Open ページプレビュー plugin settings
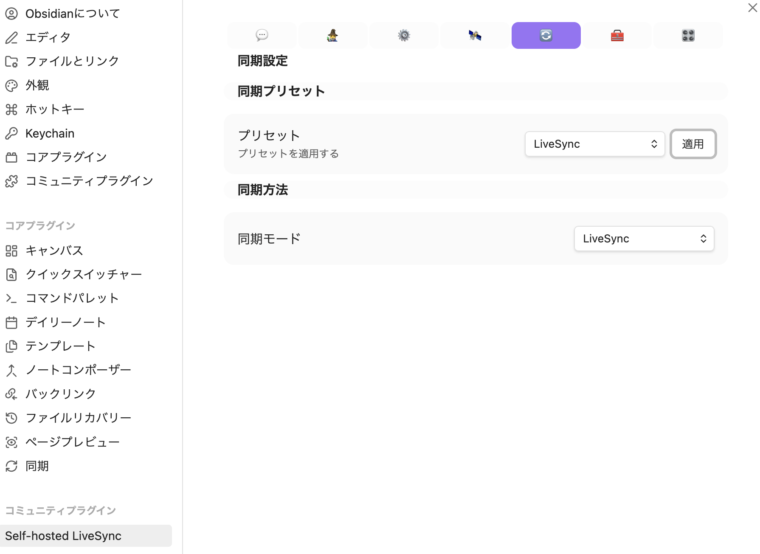760x554 pixels. click(x=72, y=442)
